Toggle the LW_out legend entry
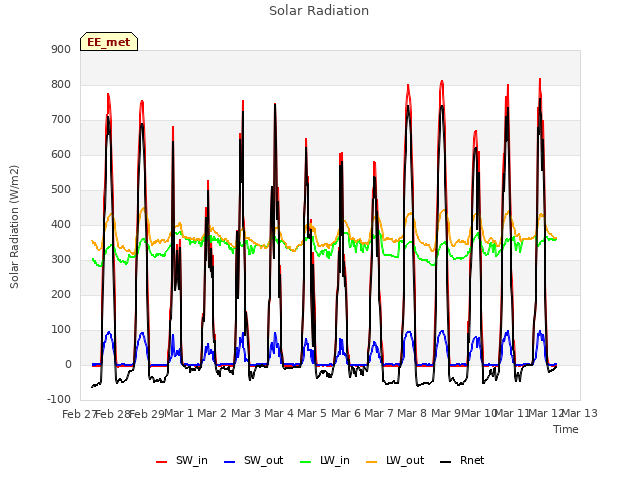Screen dimensions: 640x480 point(395,461)
